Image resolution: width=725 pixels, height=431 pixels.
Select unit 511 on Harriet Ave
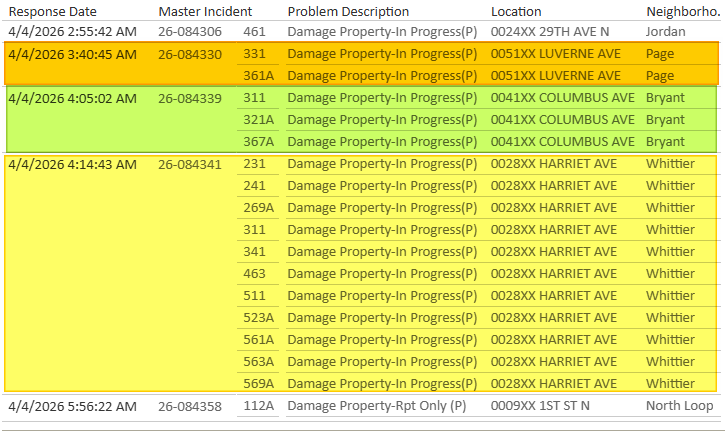coord(254,296)
